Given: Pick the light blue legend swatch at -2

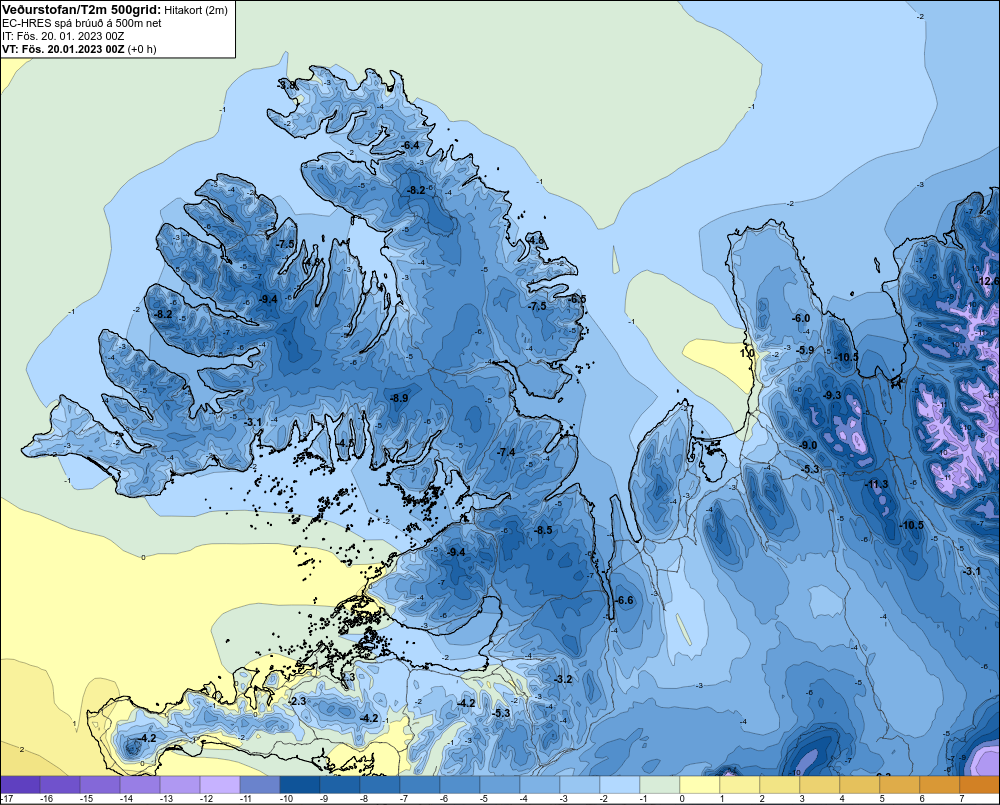Looking at the screenshot, I should coord(620,785).
